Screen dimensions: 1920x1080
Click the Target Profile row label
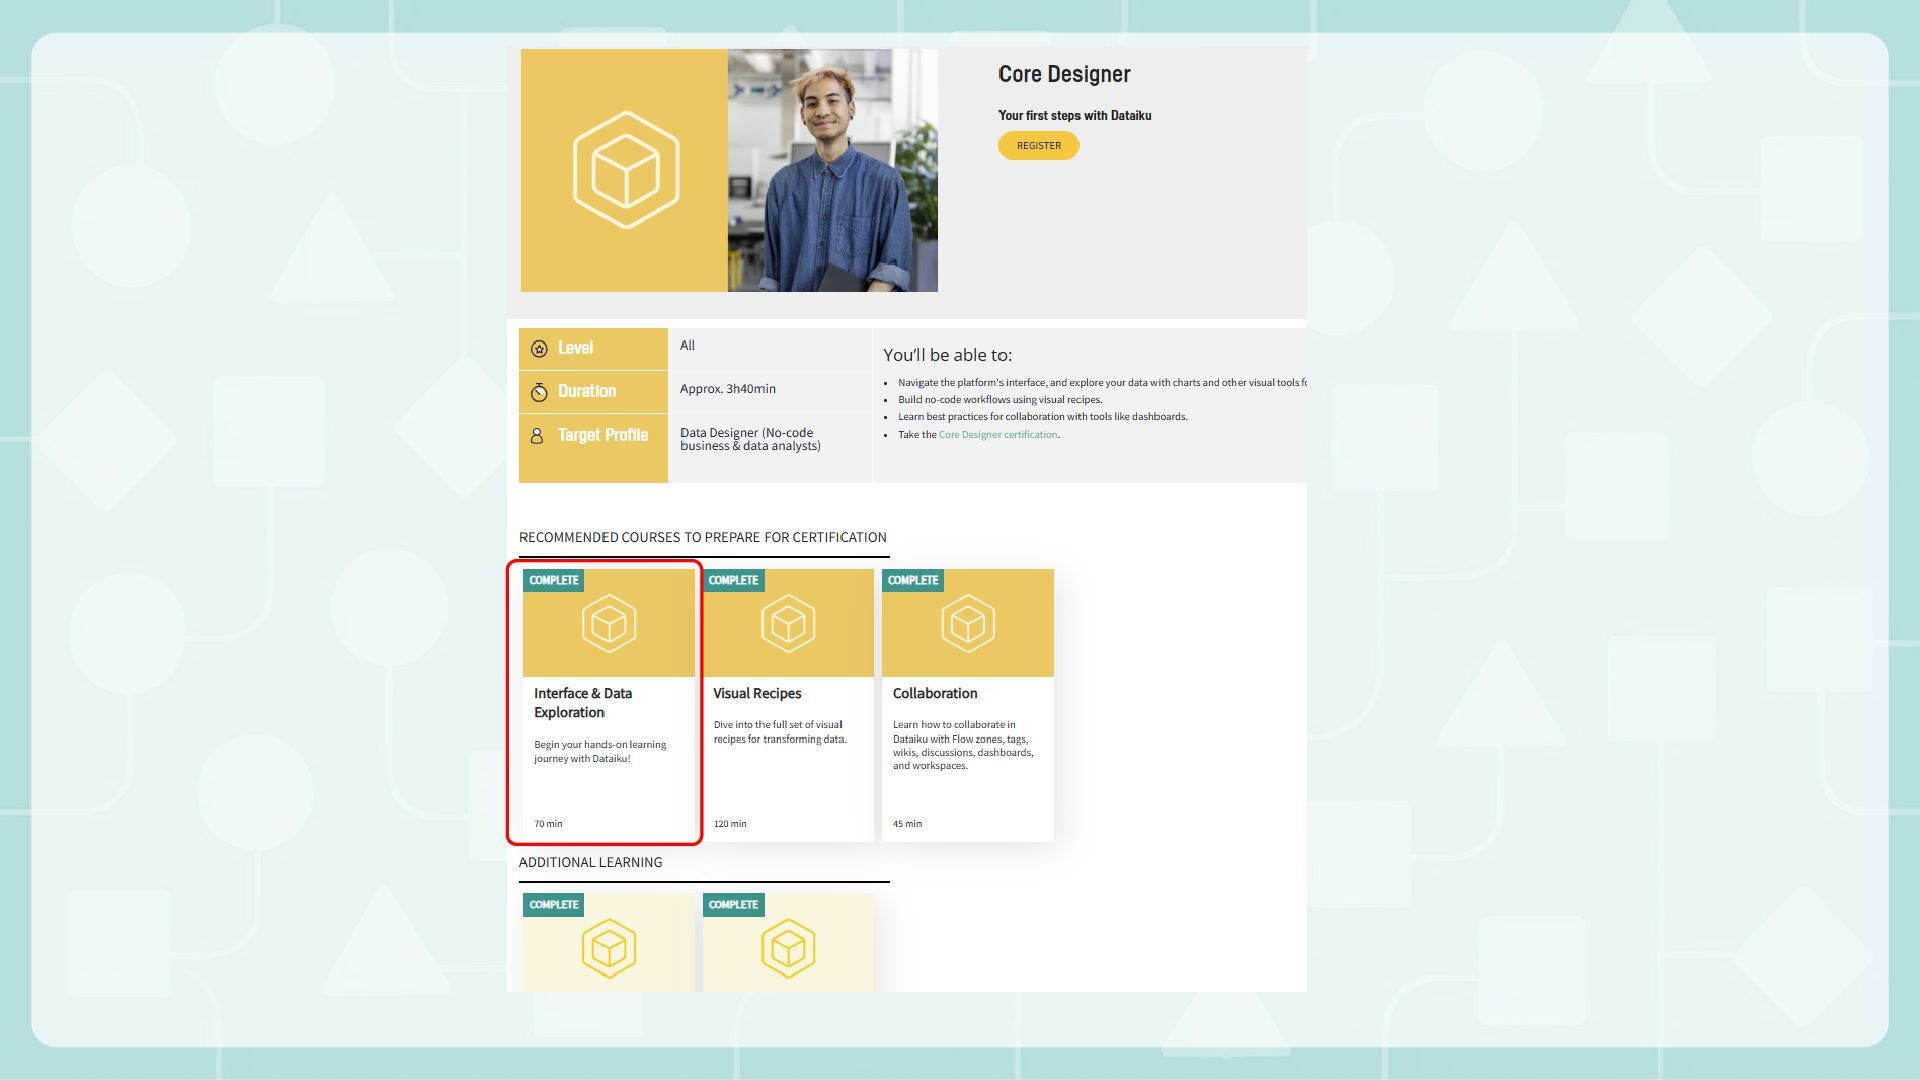[603, 436]
